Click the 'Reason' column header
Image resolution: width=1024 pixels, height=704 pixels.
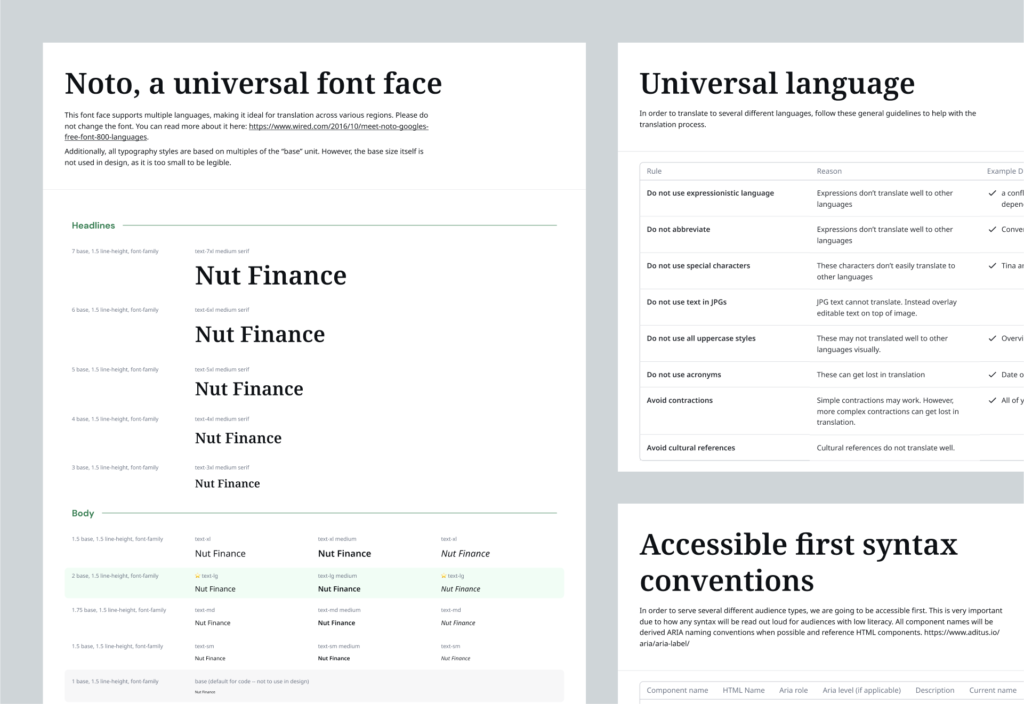click(x=829, y=171)
